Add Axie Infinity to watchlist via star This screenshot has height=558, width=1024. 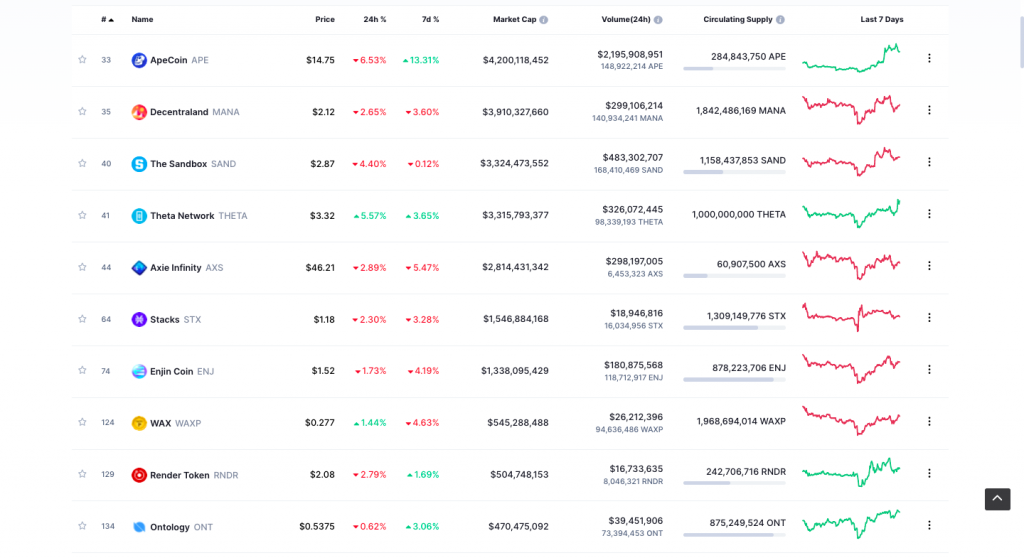pyautogui.click(x=82, y=267)
